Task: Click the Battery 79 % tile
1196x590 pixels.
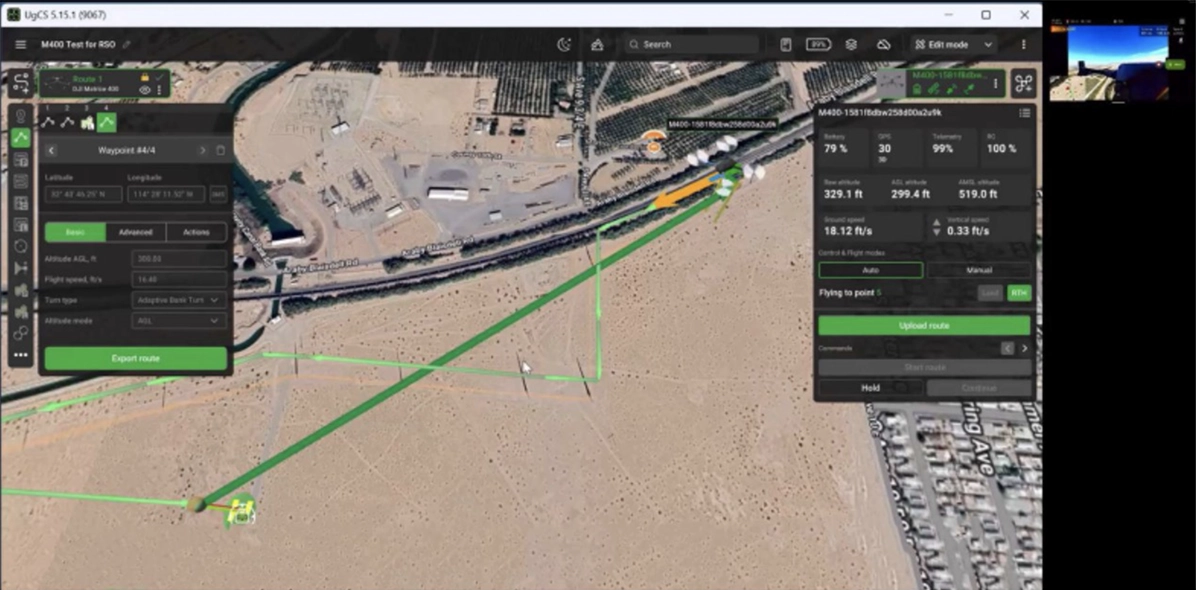Action: click(844, 149)
